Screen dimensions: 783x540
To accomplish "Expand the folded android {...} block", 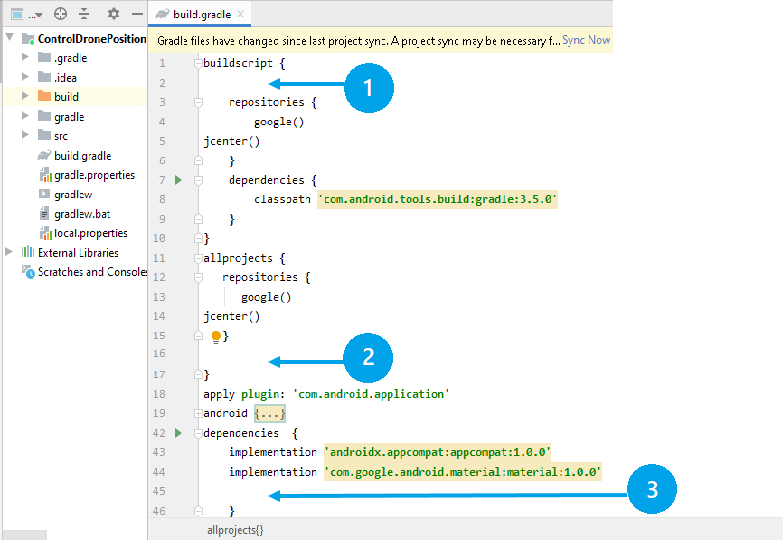I will [270, 414].
